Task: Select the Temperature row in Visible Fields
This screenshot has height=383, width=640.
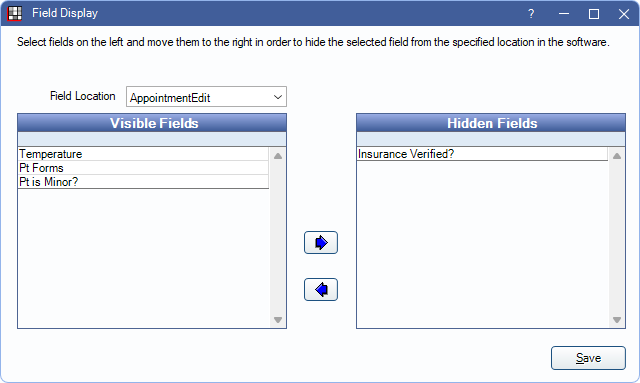Action: (143, 154)
